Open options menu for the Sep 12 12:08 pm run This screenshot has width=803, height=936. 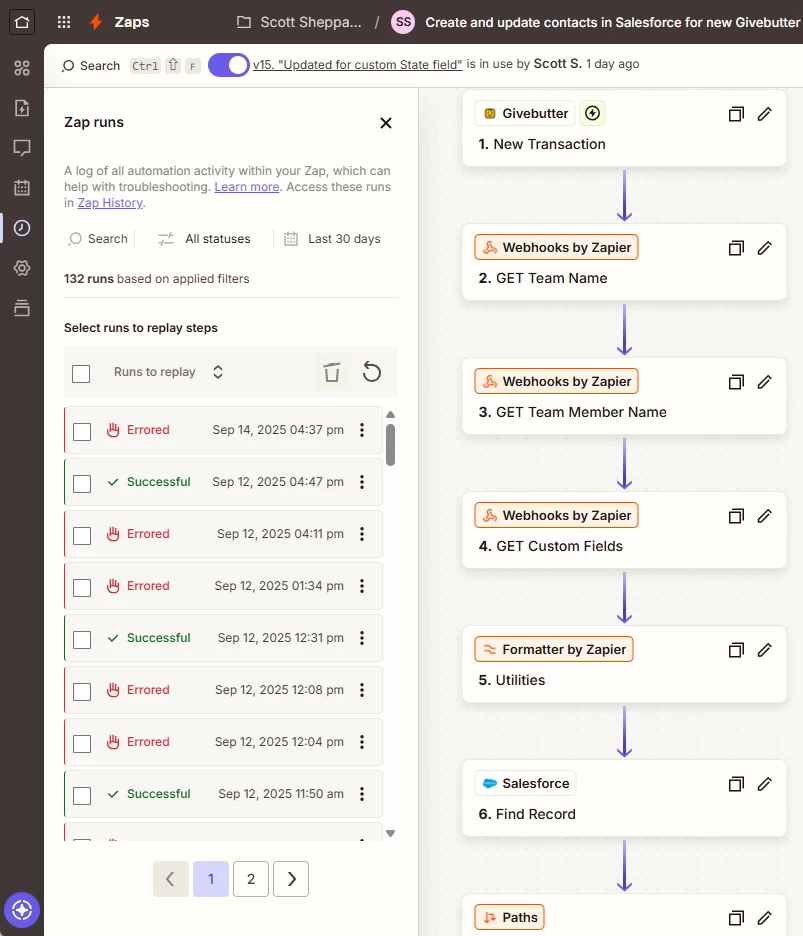pos(362,689)
